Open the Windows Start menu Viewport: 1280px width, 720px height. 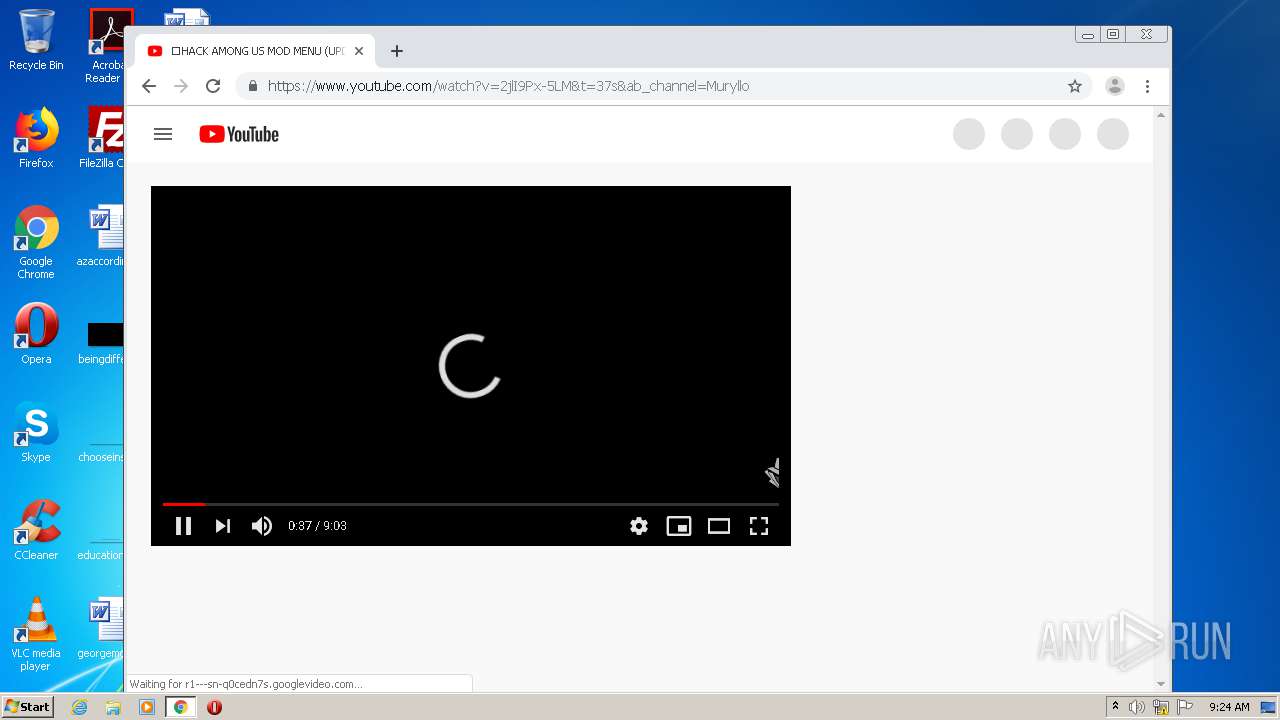[x=27, y=706]
